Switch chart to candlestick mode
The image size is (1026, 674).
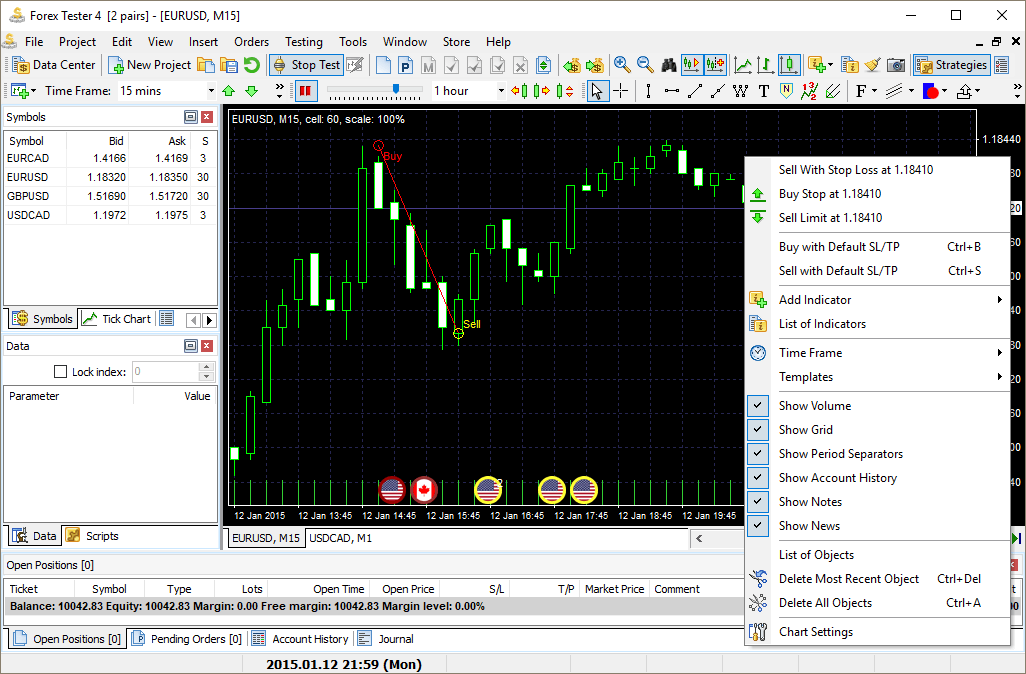[x=789, y=65]
